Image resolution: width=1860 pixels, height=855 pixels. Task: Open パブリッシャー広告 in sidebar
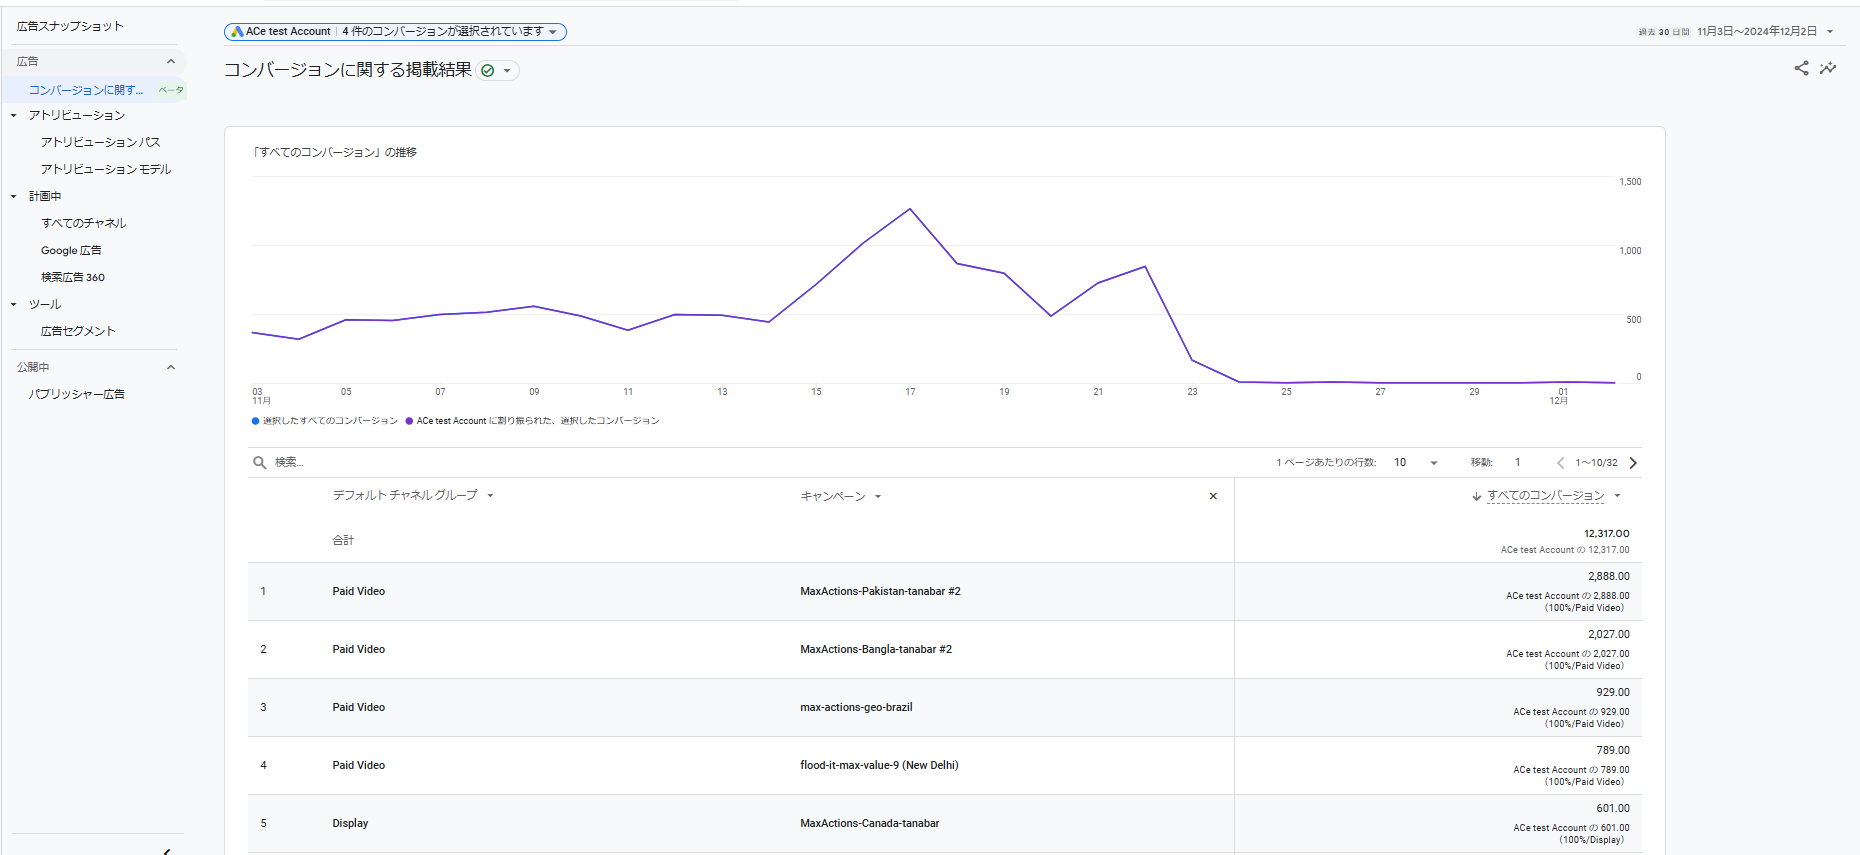(77, 394)
